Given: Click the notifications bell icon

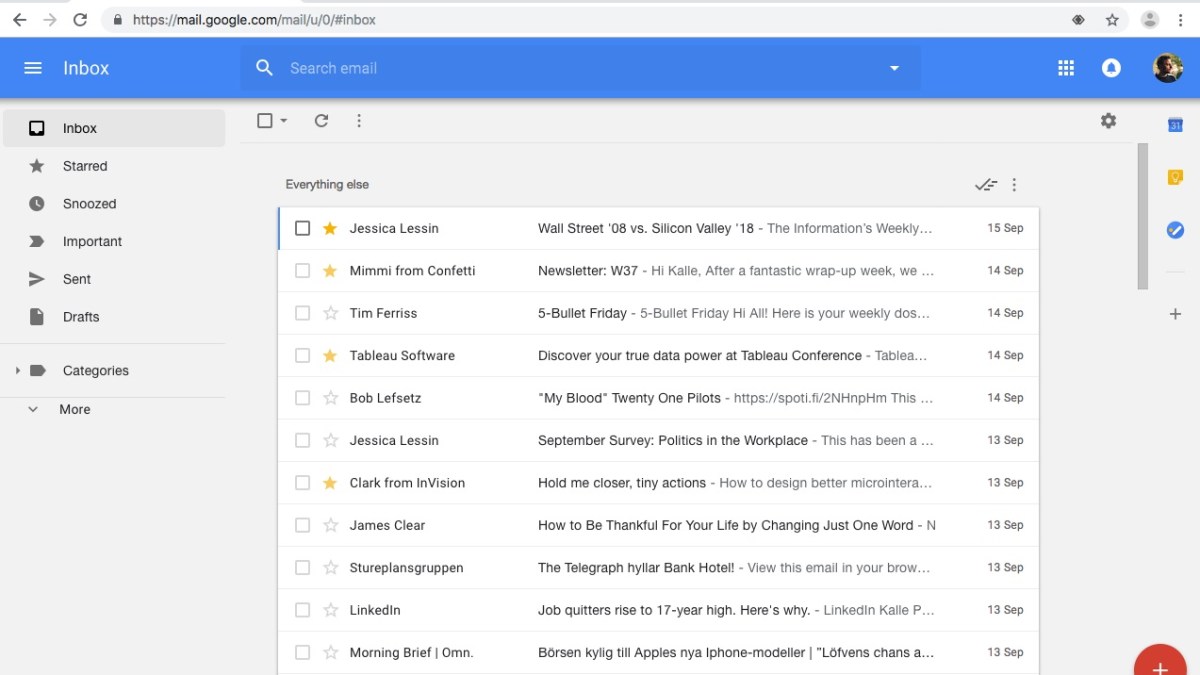Looking at the screenshot, I should coord(1111,68).
